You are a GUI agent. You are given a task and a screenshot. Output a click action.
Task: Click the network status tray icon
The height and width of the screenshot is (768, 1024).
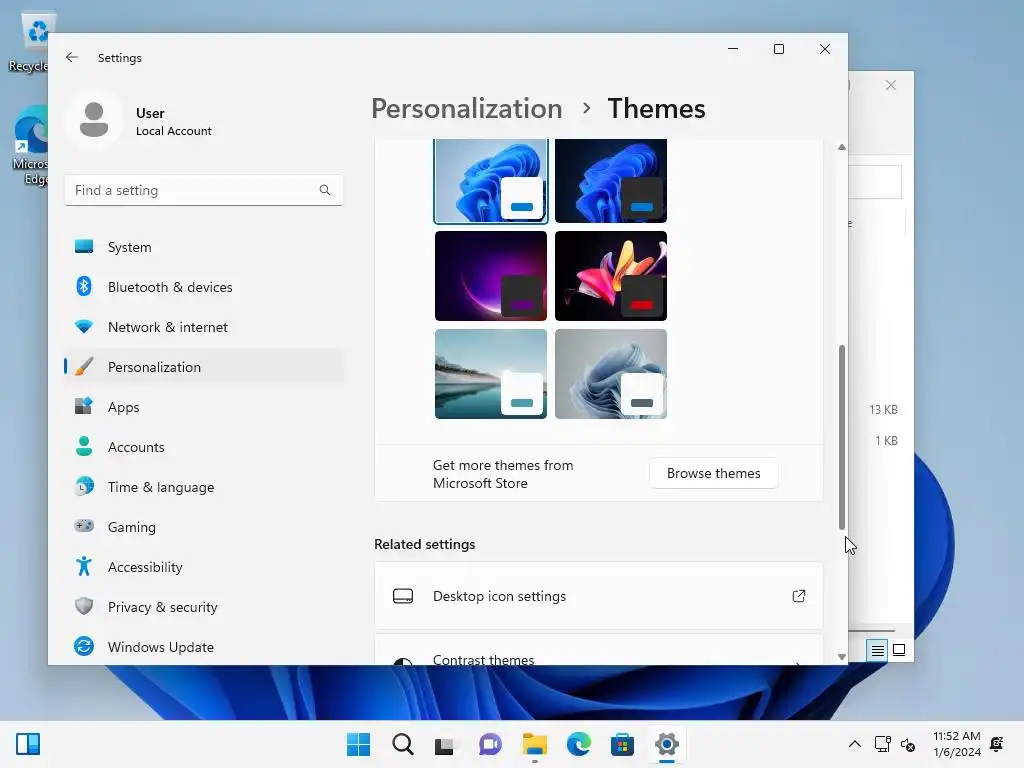pos(883,744)
